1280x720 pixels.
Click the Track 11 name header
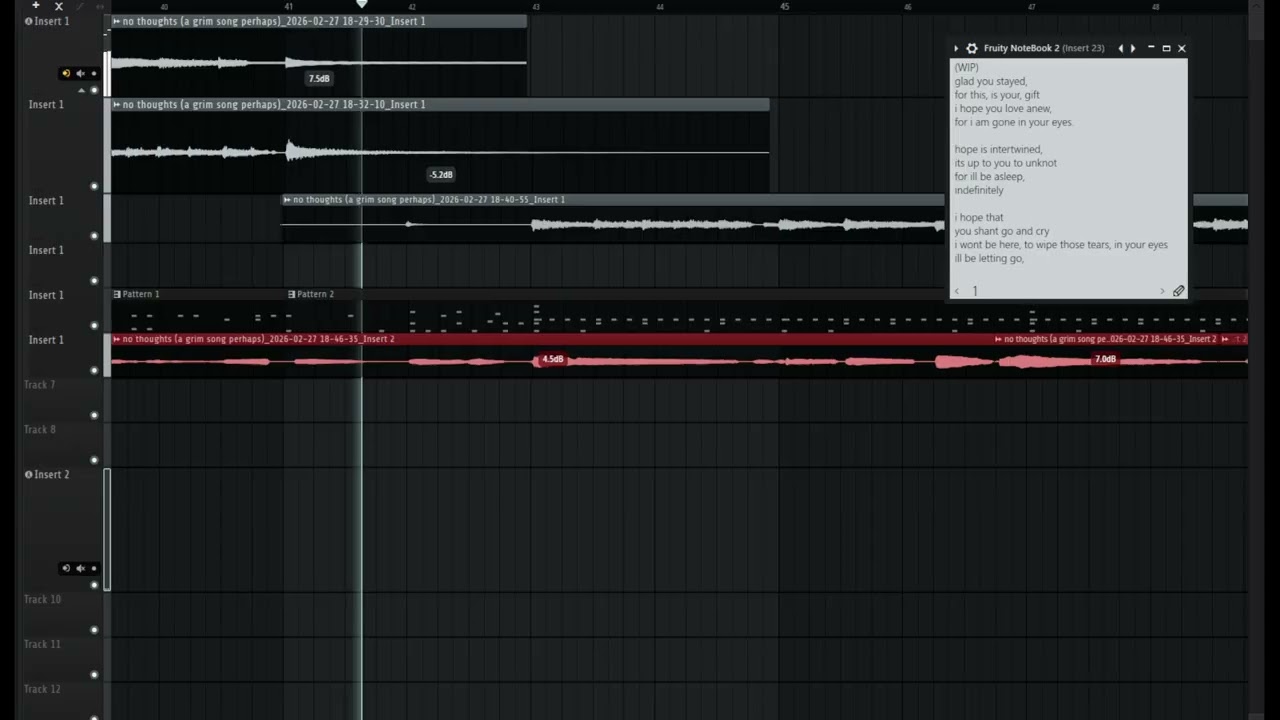43,644
